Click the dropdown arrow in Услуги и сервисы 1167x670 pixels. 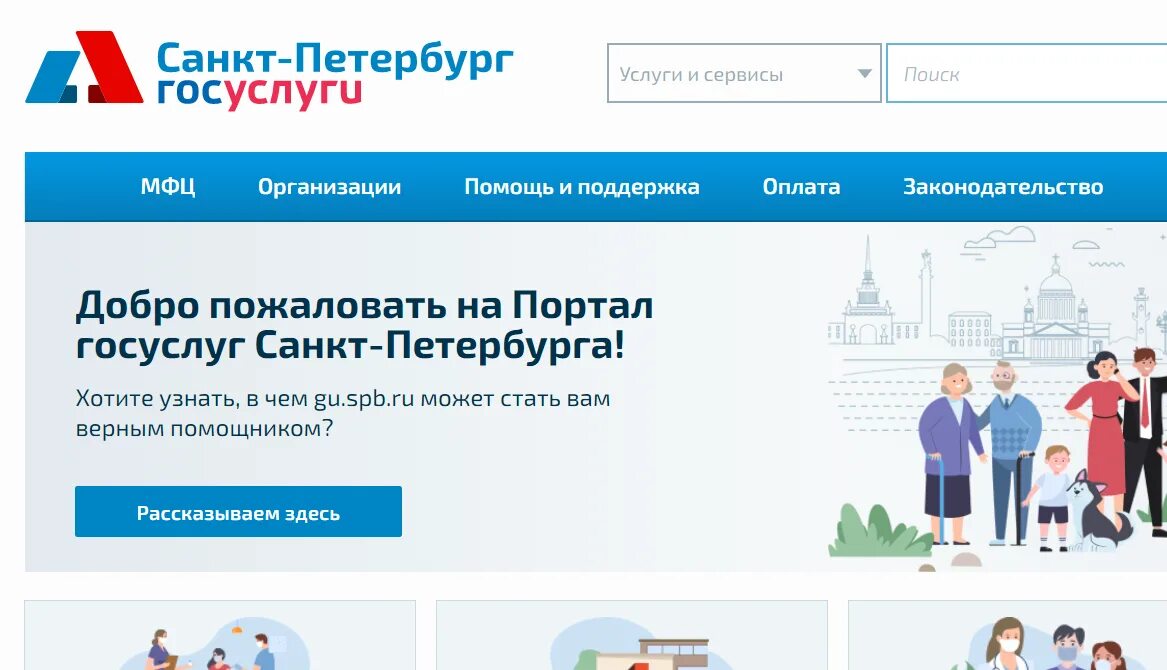pyautogui.click(x=864, y=74)
